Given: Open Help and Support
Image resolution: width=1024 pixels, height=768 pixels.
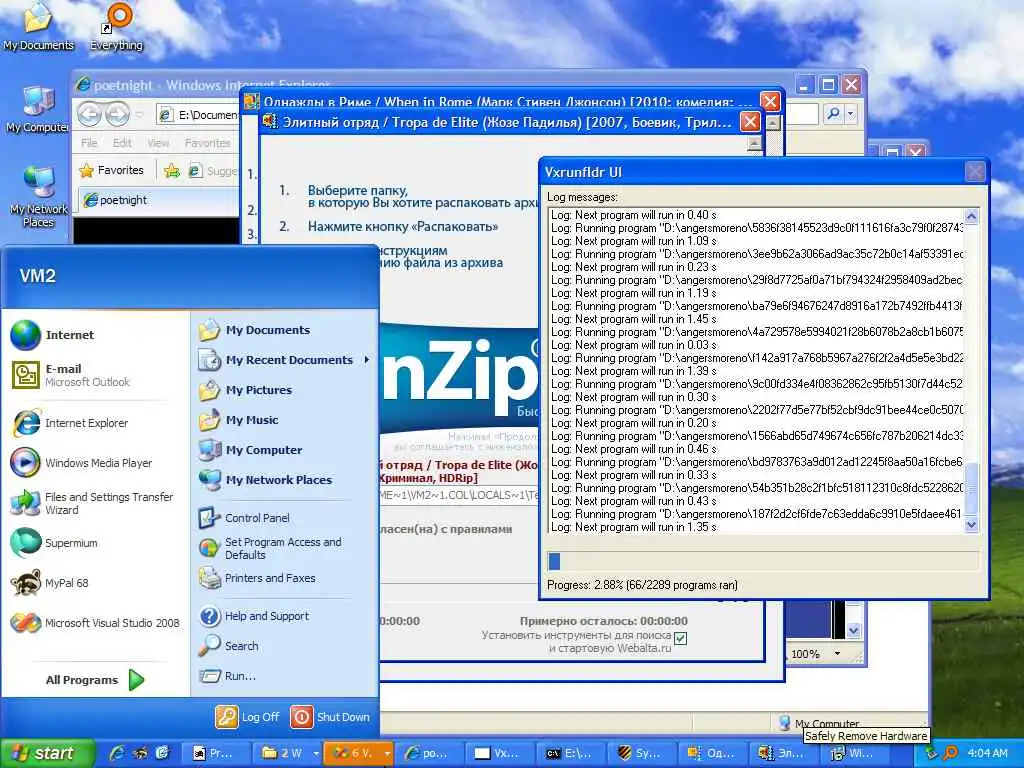Looking at the screenshot, I should click(x=254, y=616).
